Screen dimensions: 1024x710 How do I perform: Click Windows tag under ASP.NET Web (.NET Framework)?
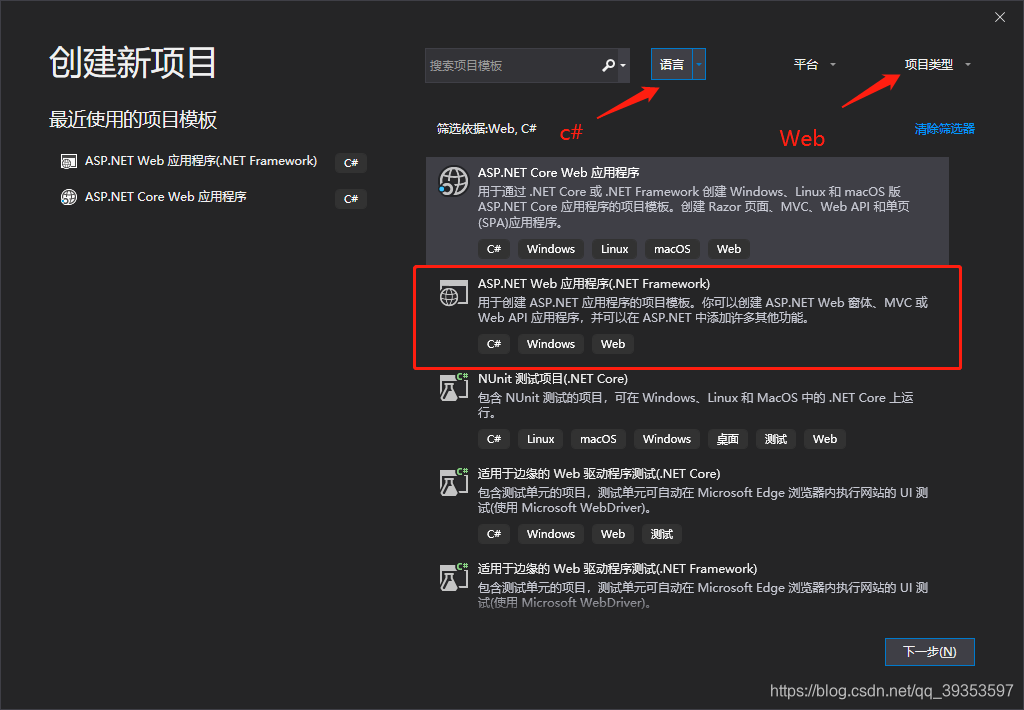tap(551, 344)
